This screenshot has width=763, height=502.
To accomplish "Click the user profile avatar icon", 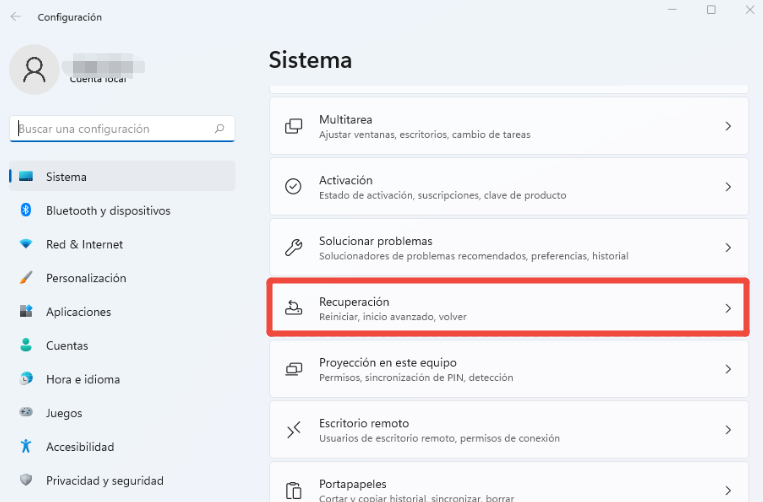I will tap(34, 70).
